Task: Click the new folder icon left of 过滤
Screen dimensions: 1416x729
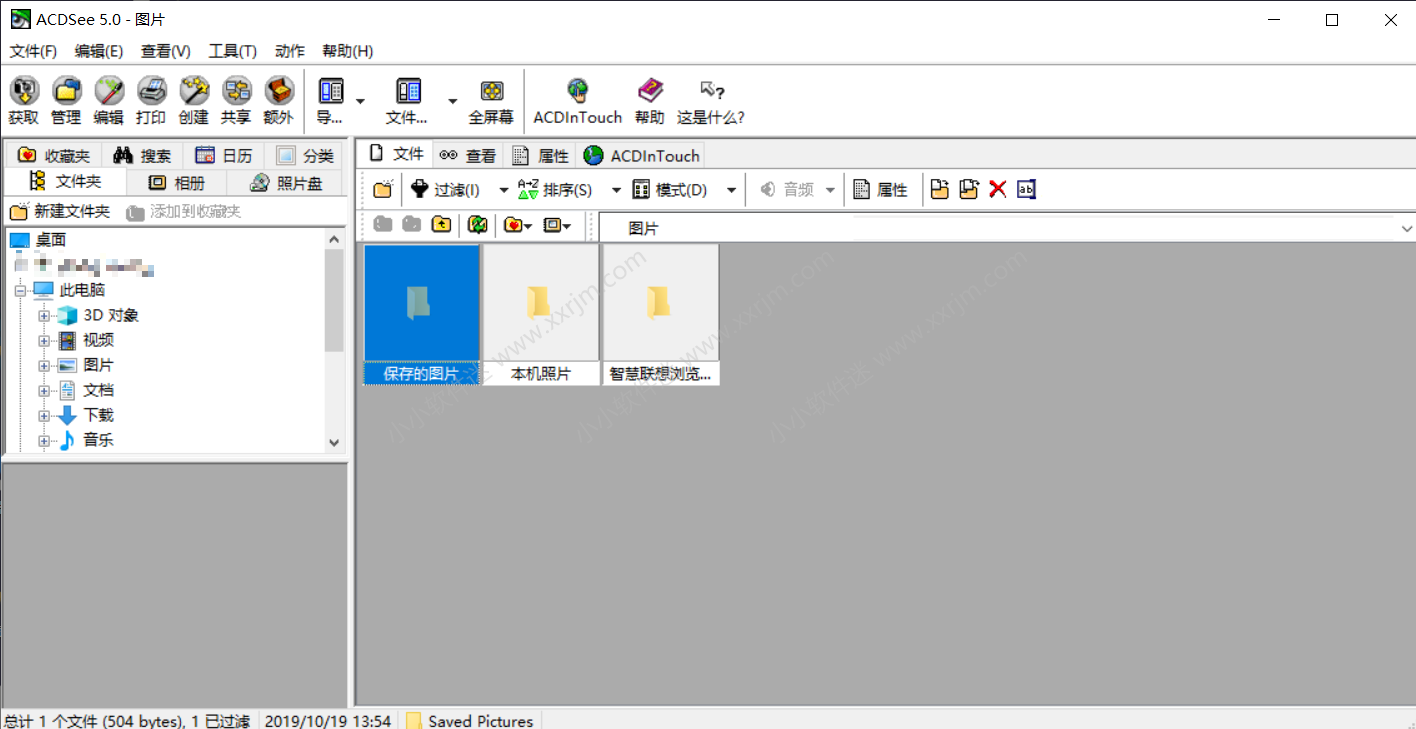Action: [382, 189]
